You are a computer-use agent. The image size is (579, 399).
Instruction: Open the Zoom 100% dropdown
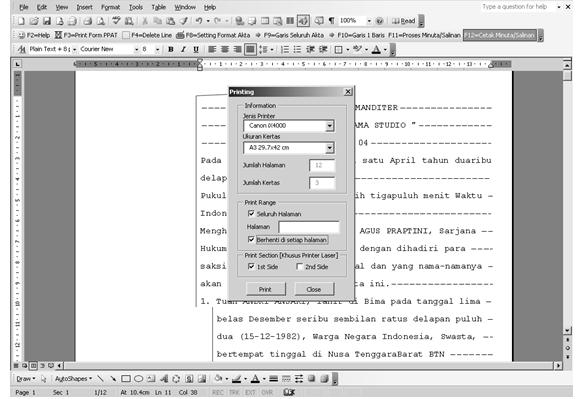[x=369, y=21]
